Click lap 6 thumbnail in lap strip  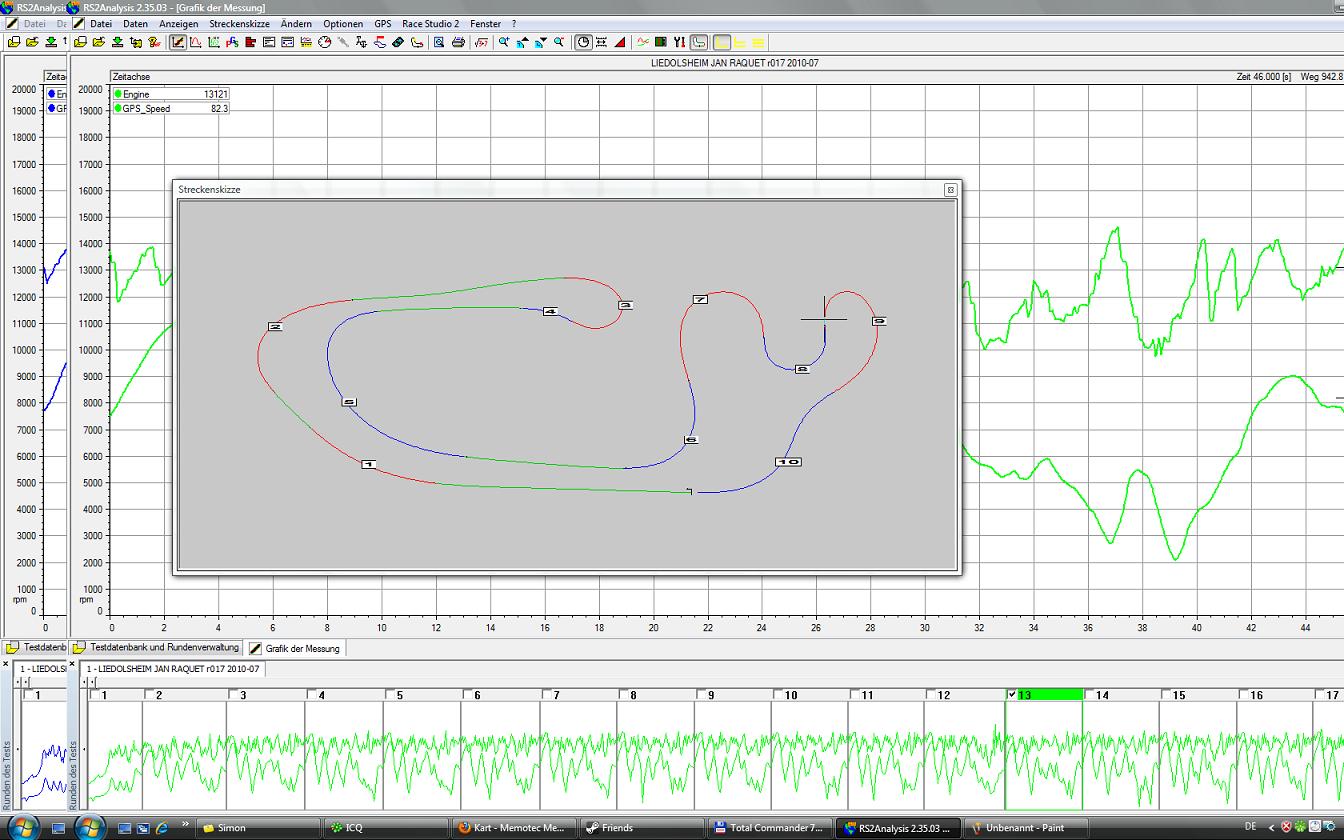pyautogui.click(x=500, y=755)
